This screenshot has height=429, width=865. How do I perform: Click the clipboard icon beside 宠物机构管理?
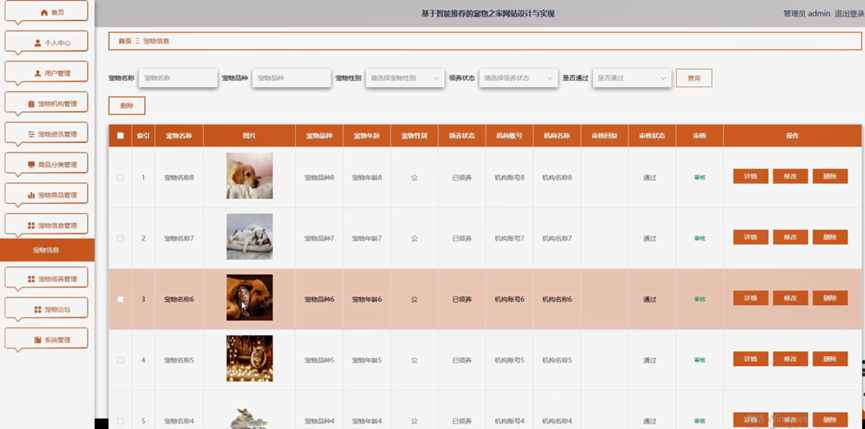(x=31, y=104)
